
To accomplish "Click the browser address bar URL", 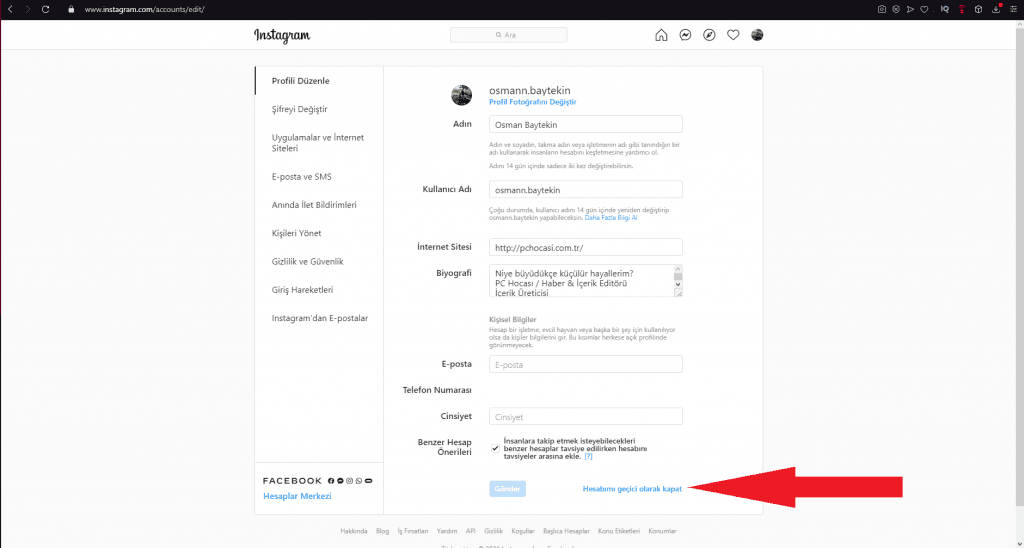I will point(144,9).
